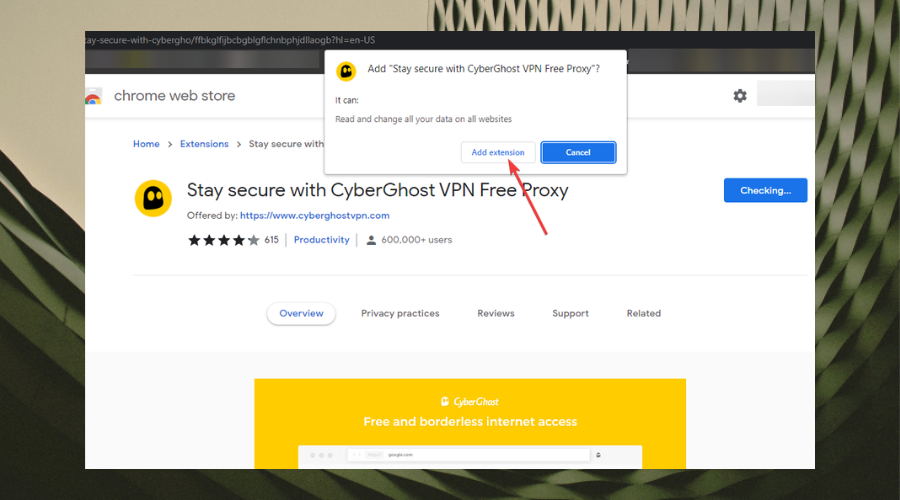The width and height of the screenshot is (900, 500).
Task: Click the blue Checking... button
Action: (765, 191)
